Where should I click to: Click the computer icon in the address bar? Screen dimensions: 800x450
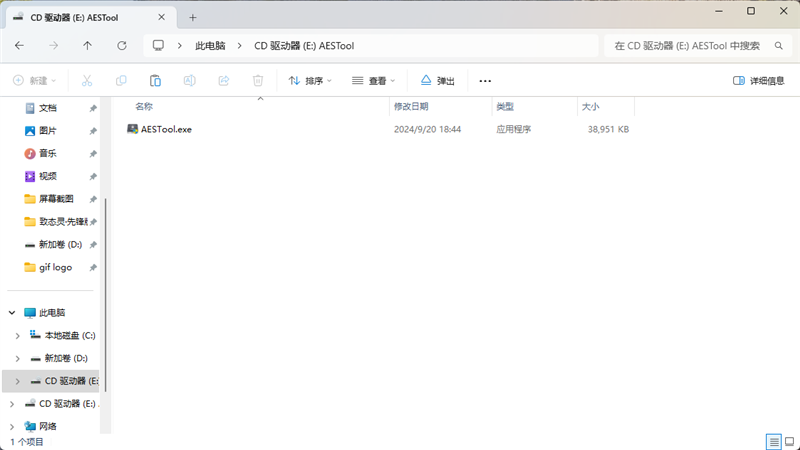coord(158,45)
